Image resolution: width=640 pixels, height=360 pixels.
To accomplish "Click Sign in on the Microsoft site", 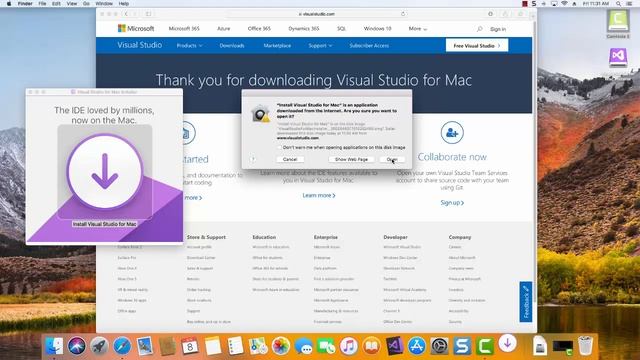I will [x=498, y=29].
